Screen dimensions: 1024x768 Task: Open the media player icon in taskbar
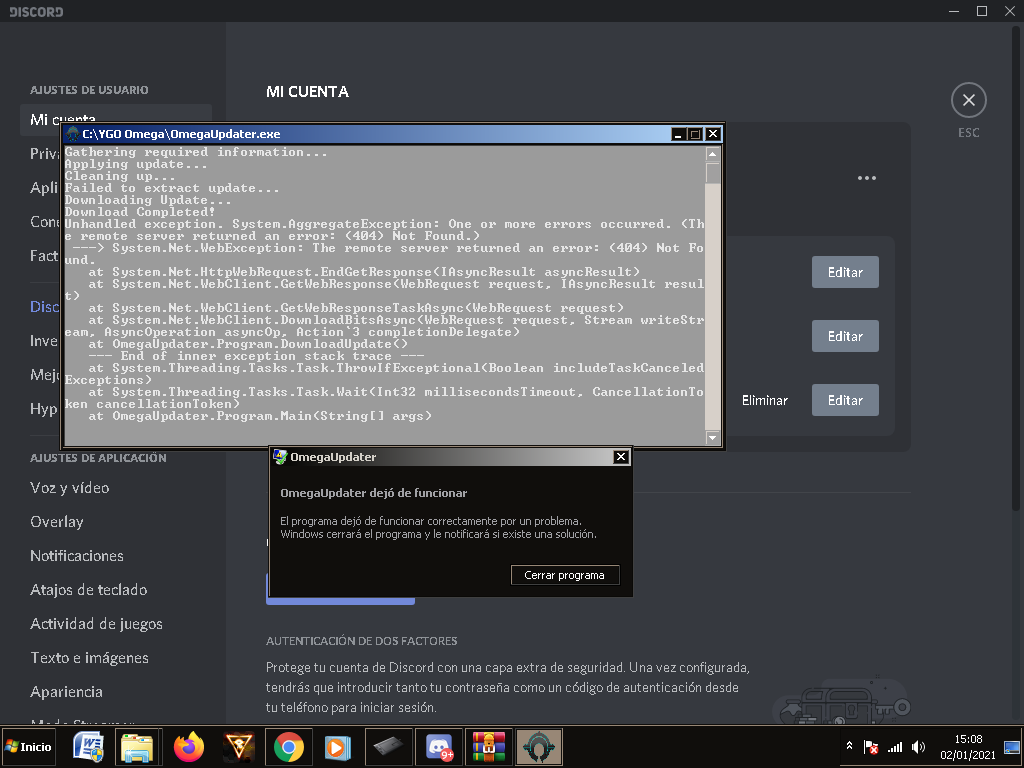338,746
